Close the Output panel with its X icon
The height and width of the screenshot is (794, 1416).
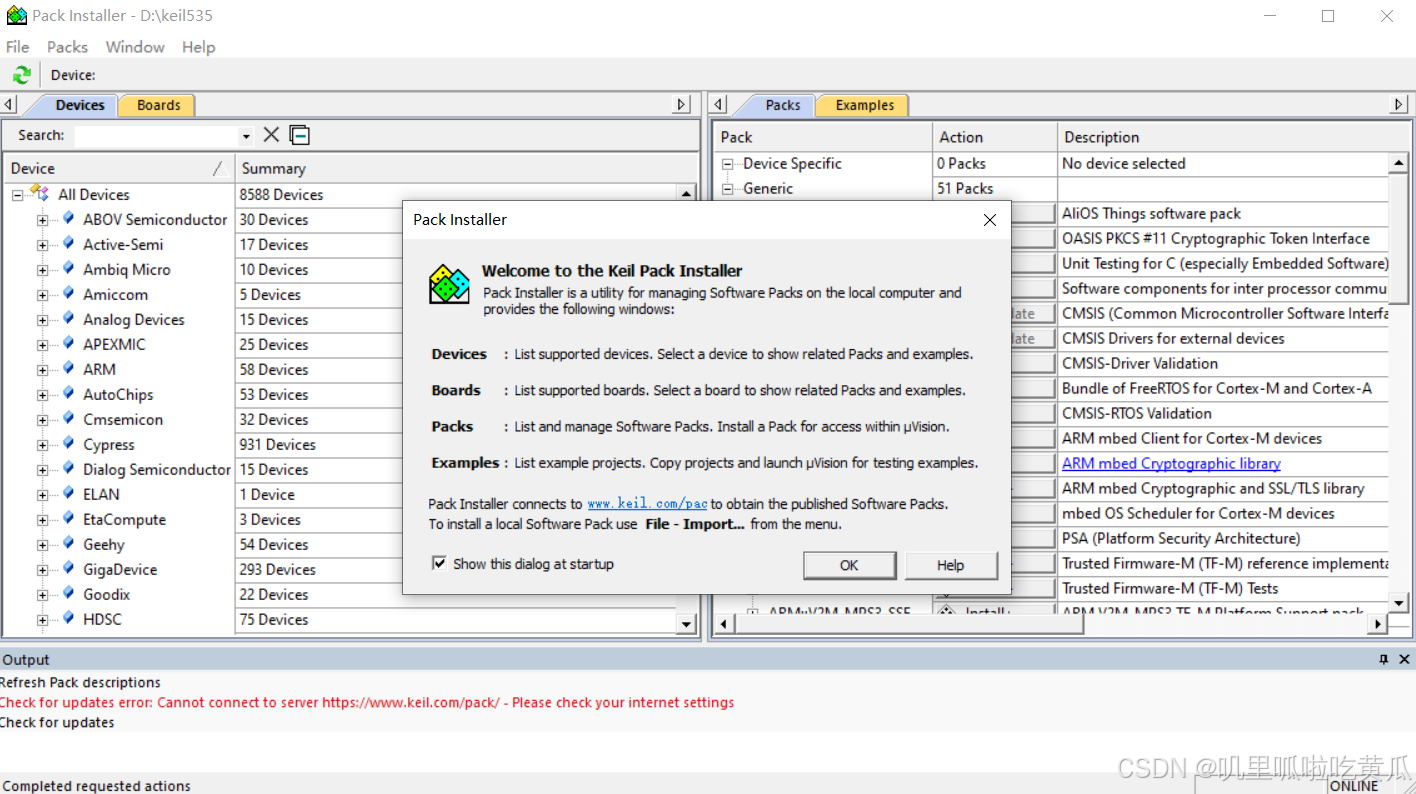[x=1404, y=660]
